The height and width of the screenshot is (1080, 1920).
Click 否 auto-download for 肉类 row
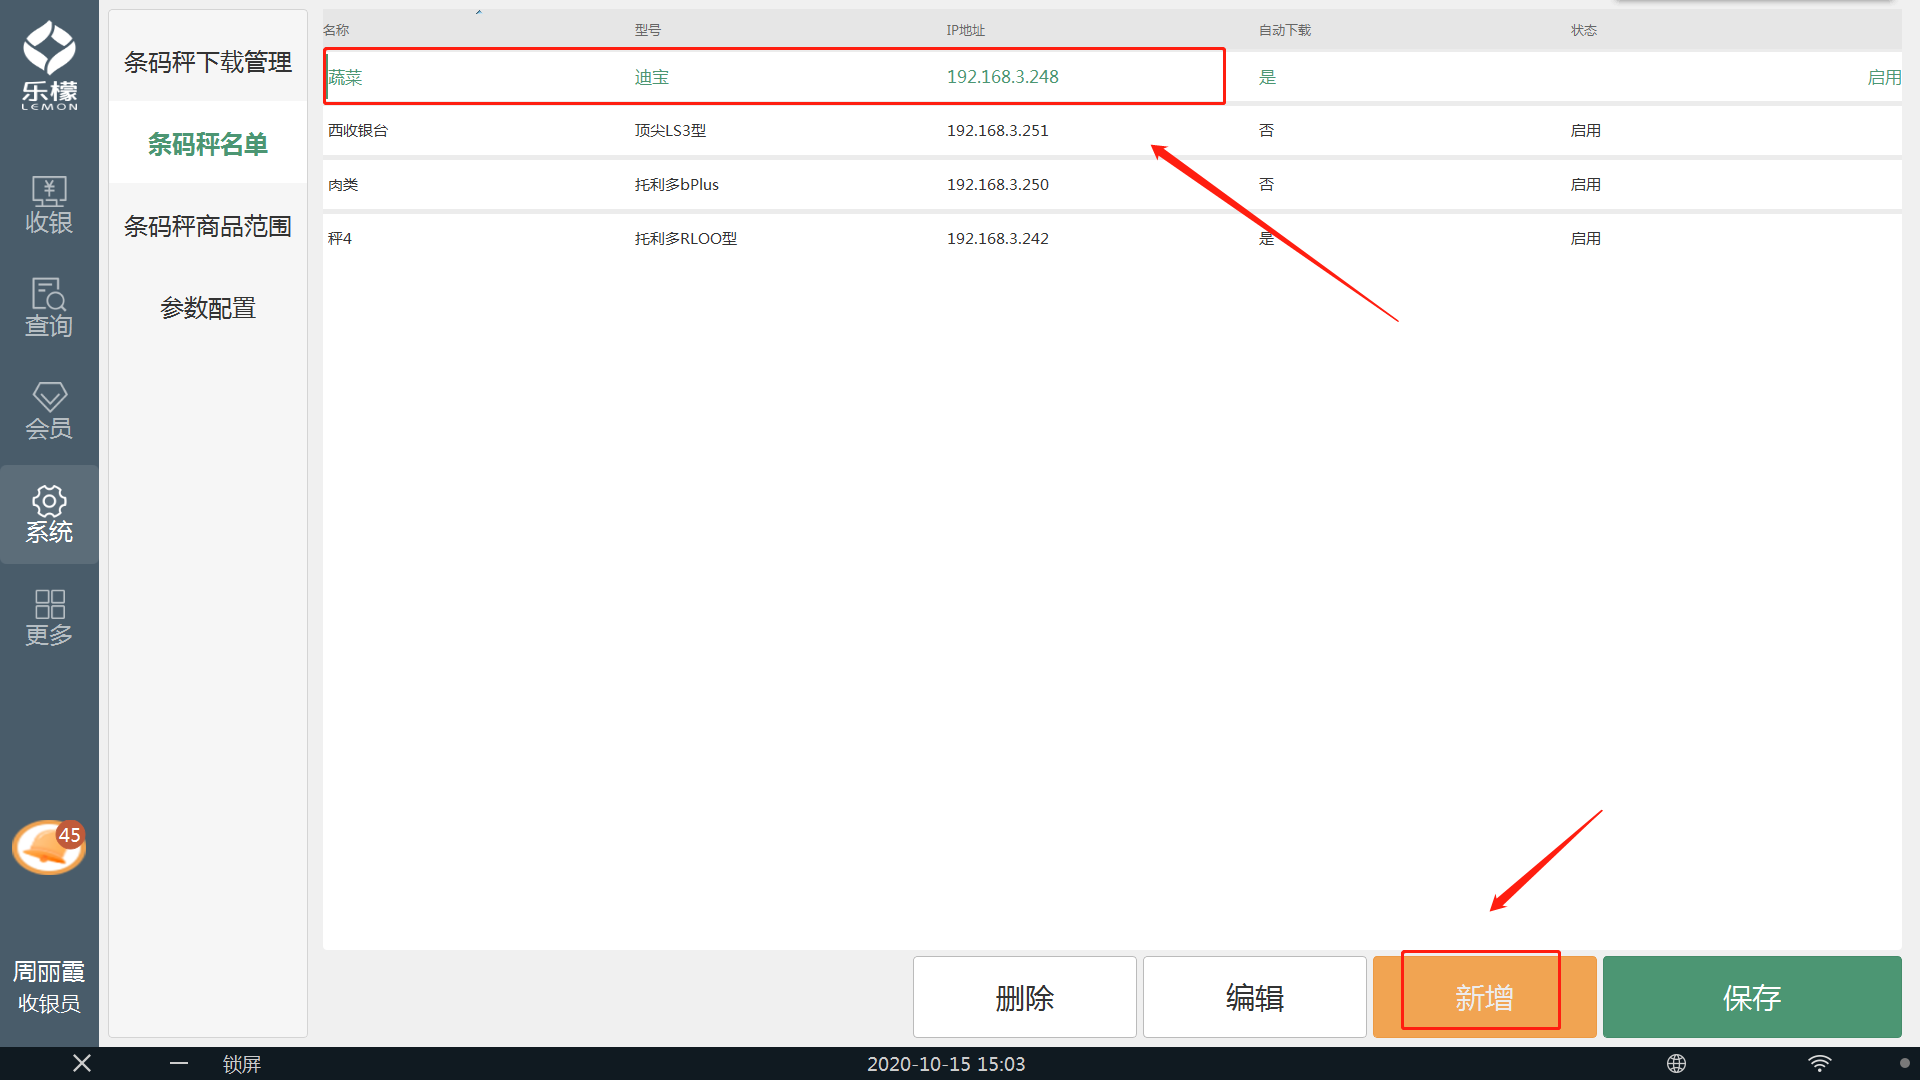pos(1266,184)
